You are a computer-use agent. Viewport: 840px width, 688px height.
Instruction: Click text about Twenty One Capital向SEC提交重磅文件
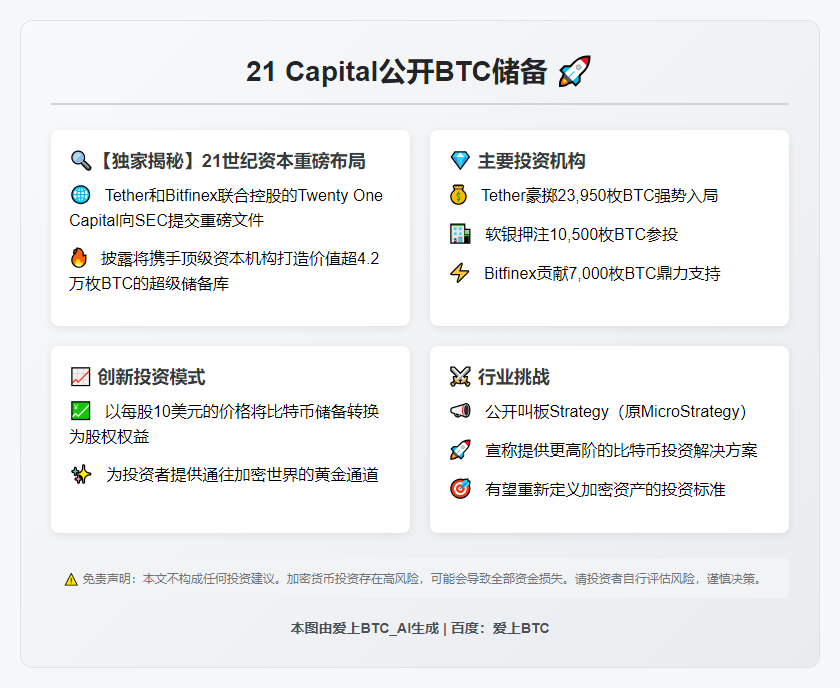click(x=226, y=208)
